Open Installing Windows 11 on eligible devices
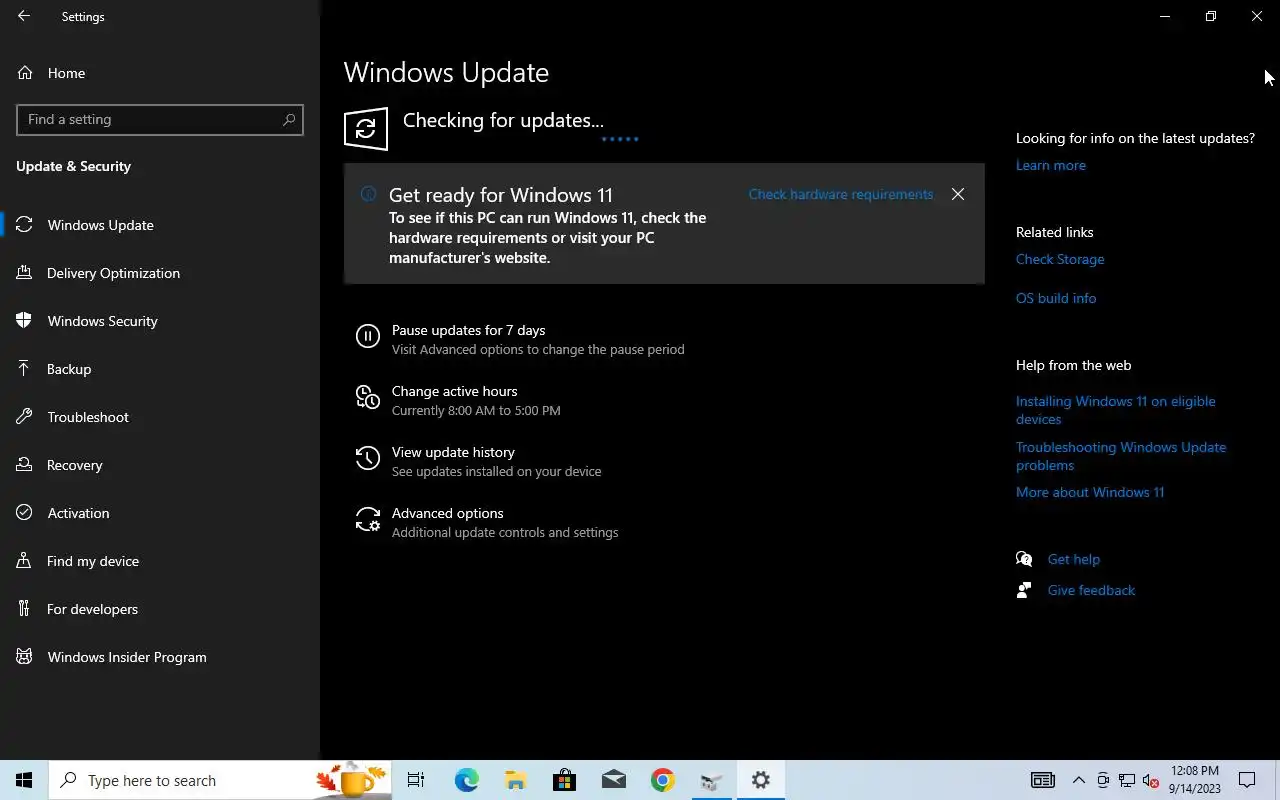 pos(1116,410)
